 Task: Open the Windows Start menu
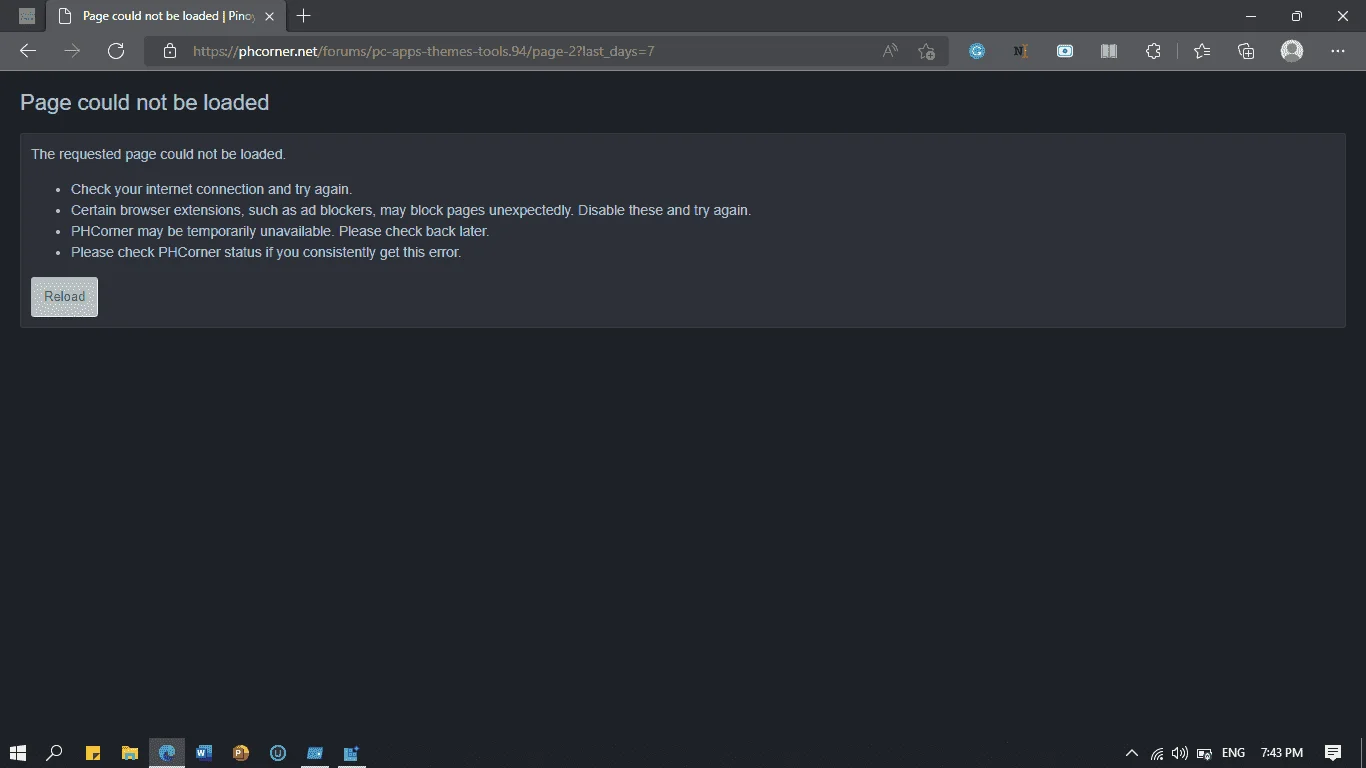coord(18,752)
